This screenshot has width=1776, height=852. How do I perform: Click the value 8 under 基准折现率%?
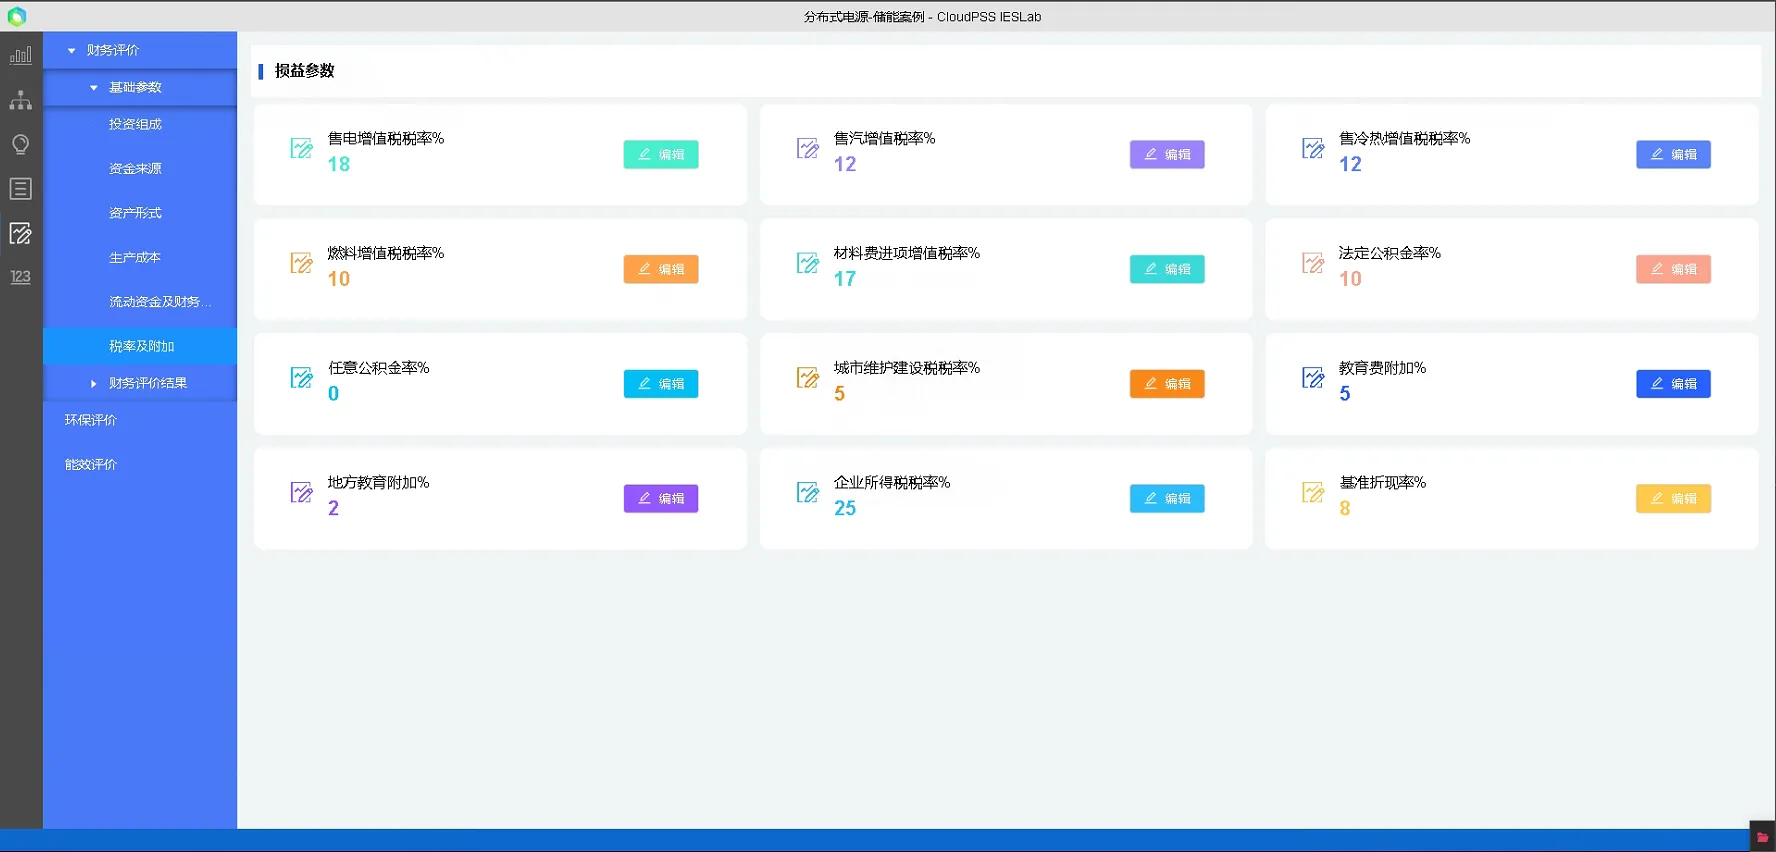pos(1345,508)
